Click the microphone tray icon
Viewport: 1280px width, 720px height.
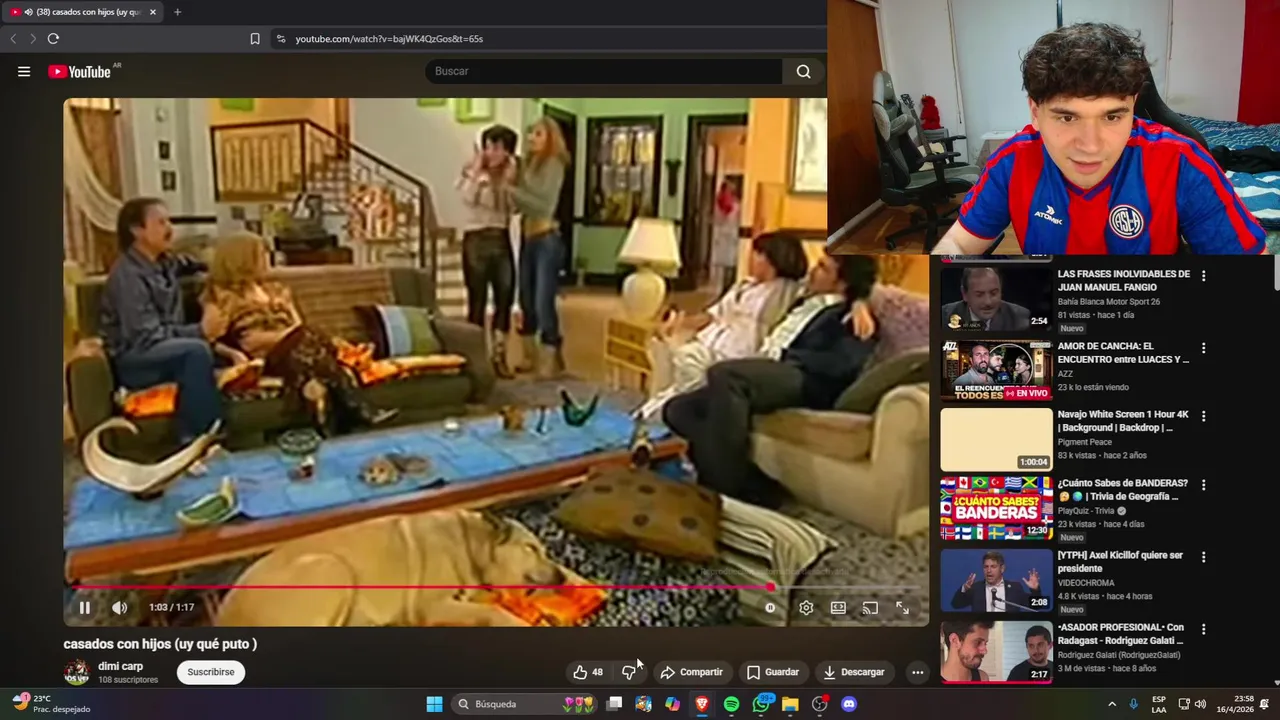point(1133,704)
